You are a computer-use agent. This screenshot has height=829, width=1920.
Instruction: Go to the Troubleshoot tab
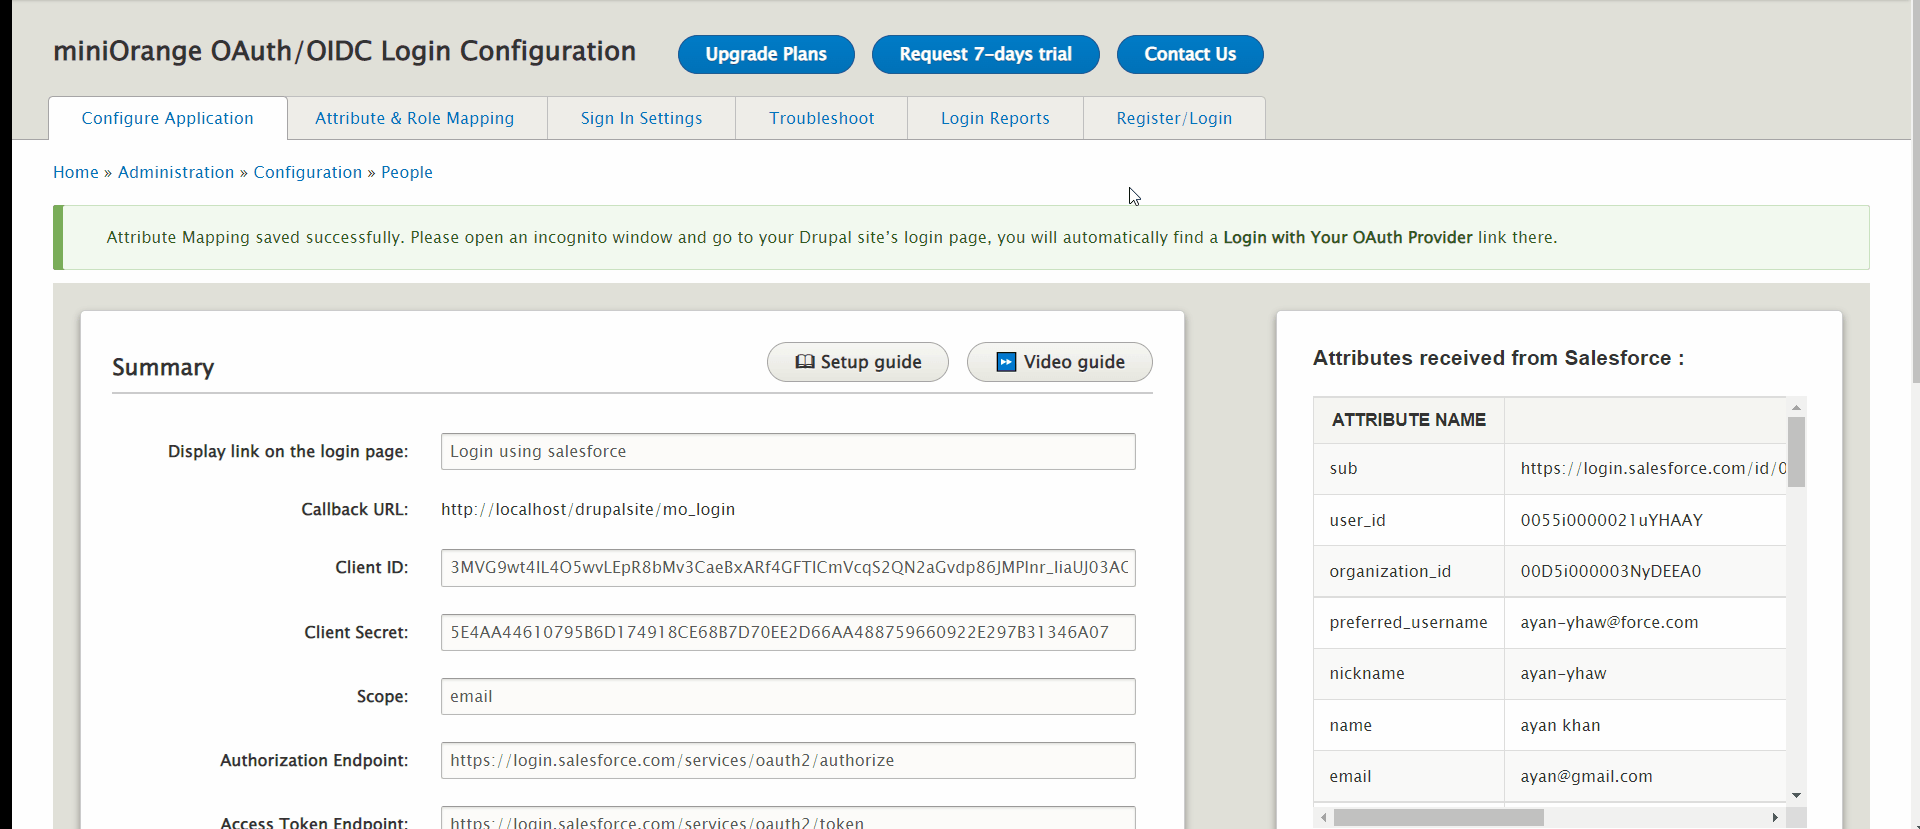(x=822, y=118)
